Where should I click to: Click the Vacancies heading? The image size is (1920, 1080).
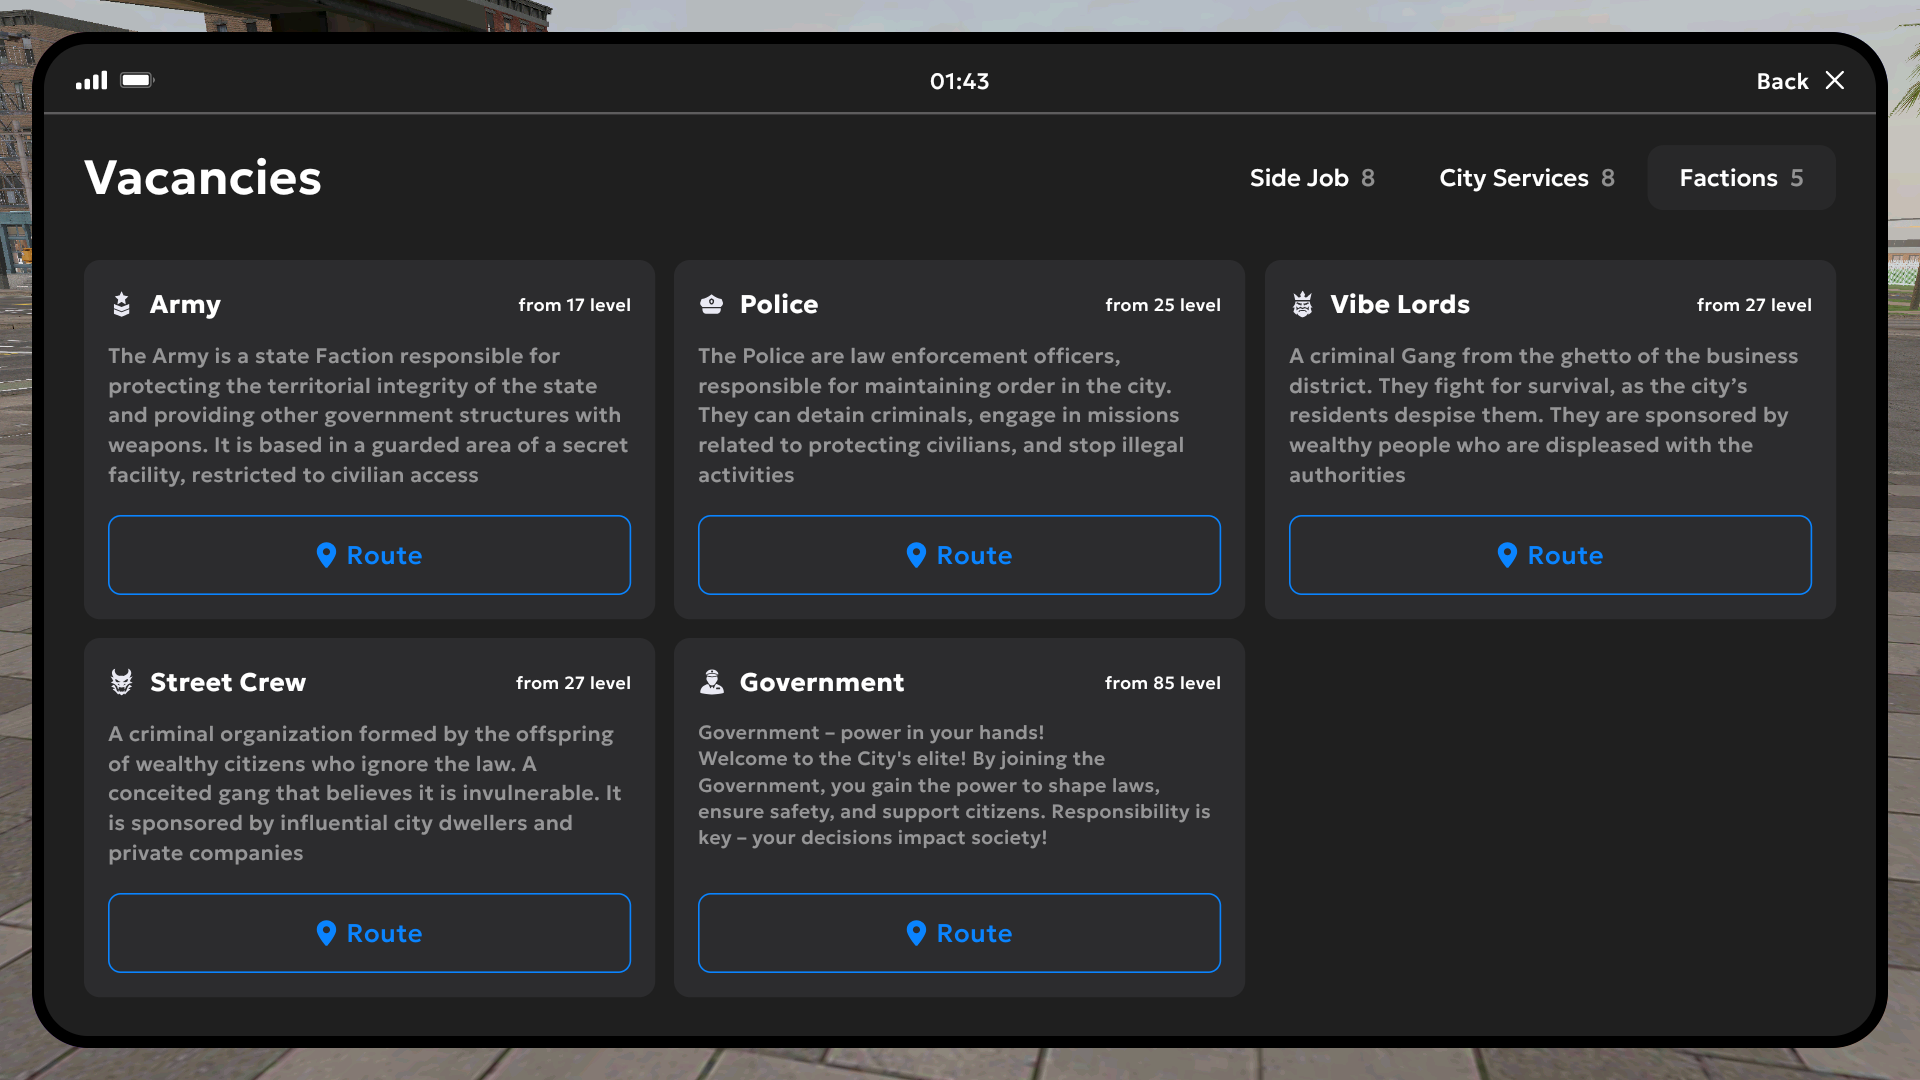[203, 178]
